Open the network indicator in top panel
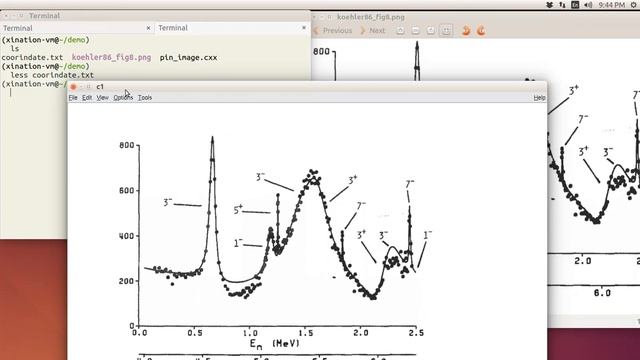This screenshot has width=640, height=360. (562, 5)
